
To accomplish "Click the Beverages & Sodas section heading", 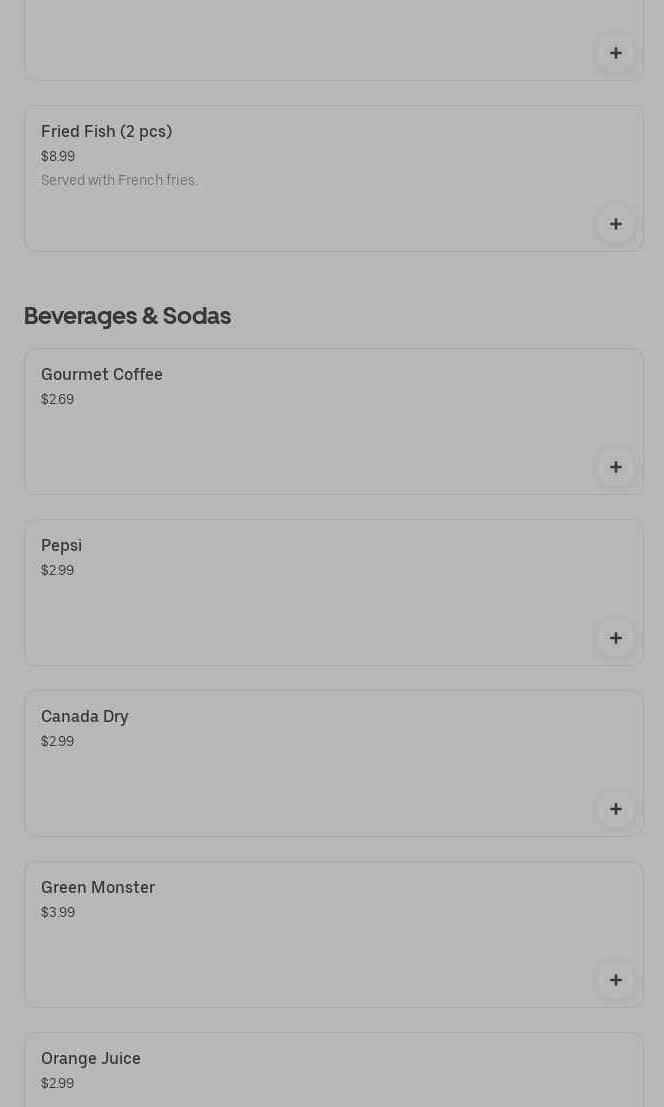I will (x=127, y=316).
